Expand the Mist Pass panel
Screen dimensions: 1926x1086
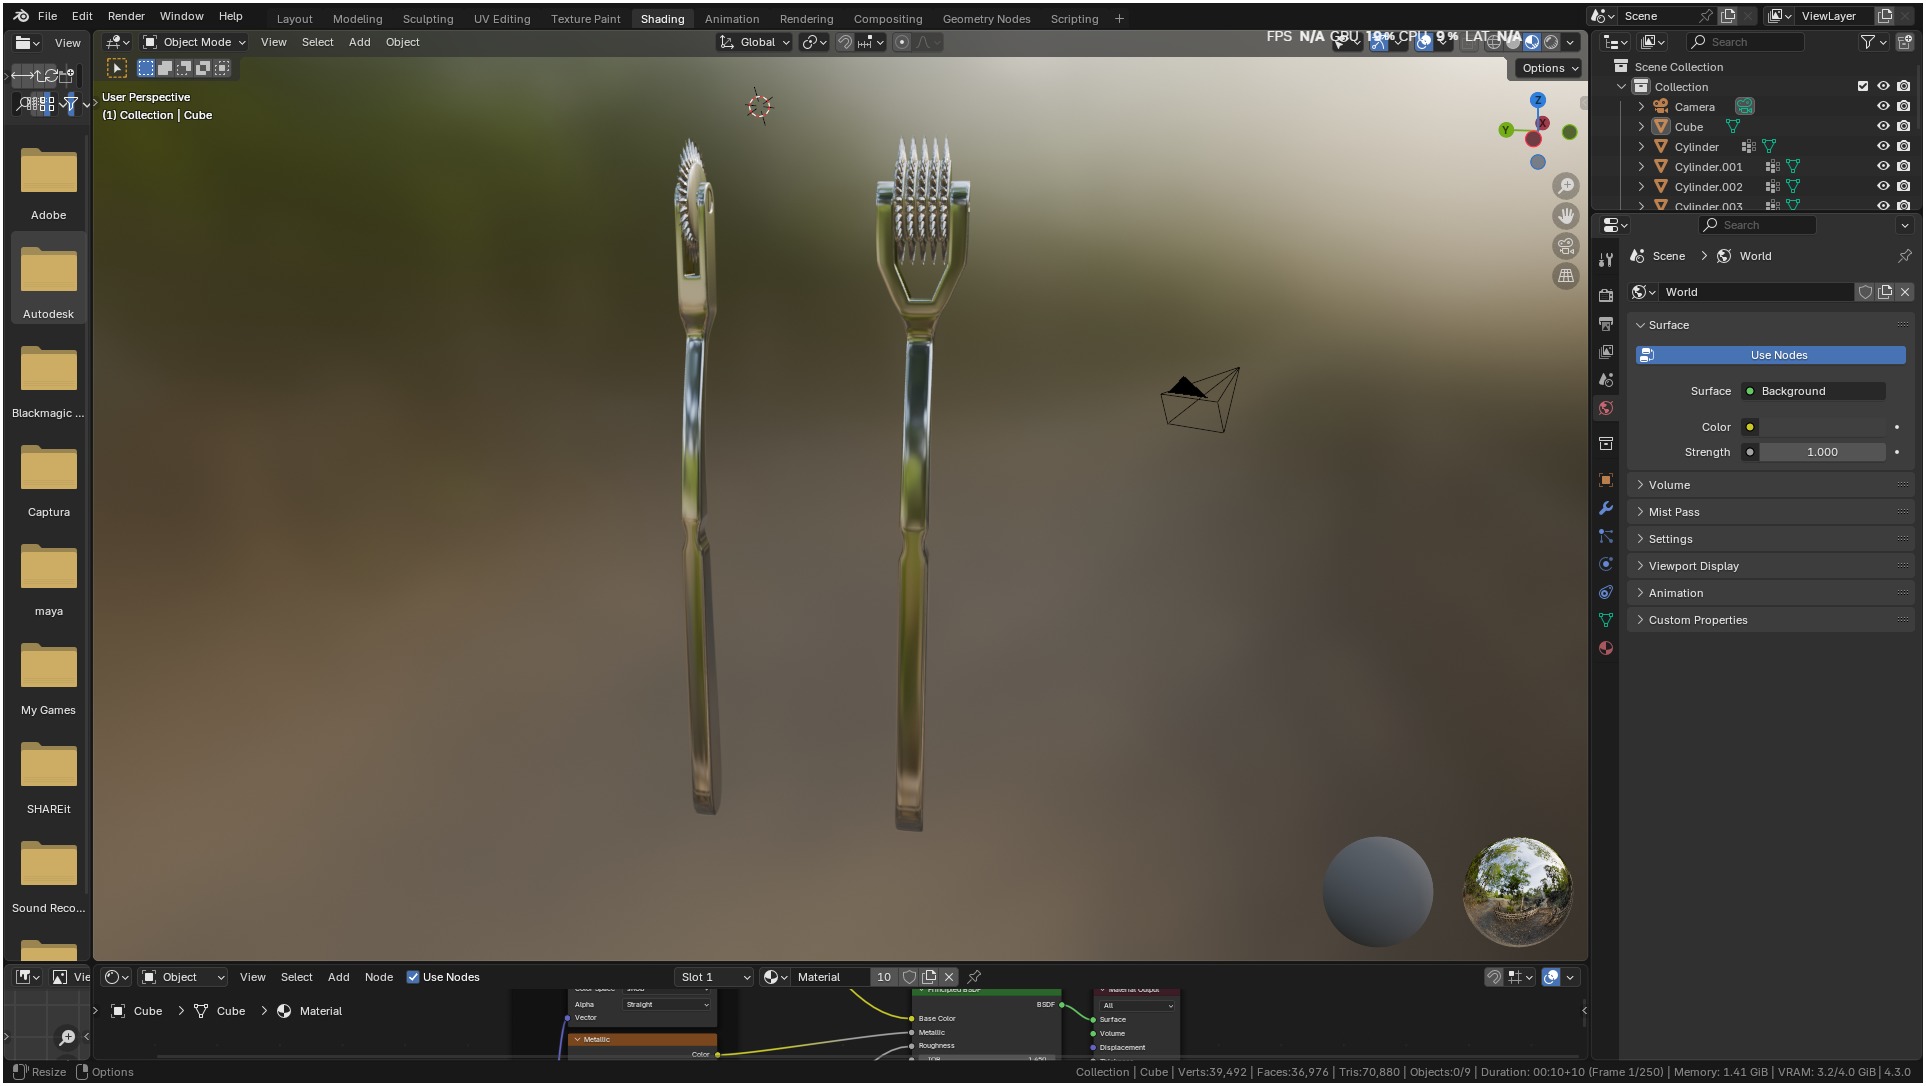1673,512
